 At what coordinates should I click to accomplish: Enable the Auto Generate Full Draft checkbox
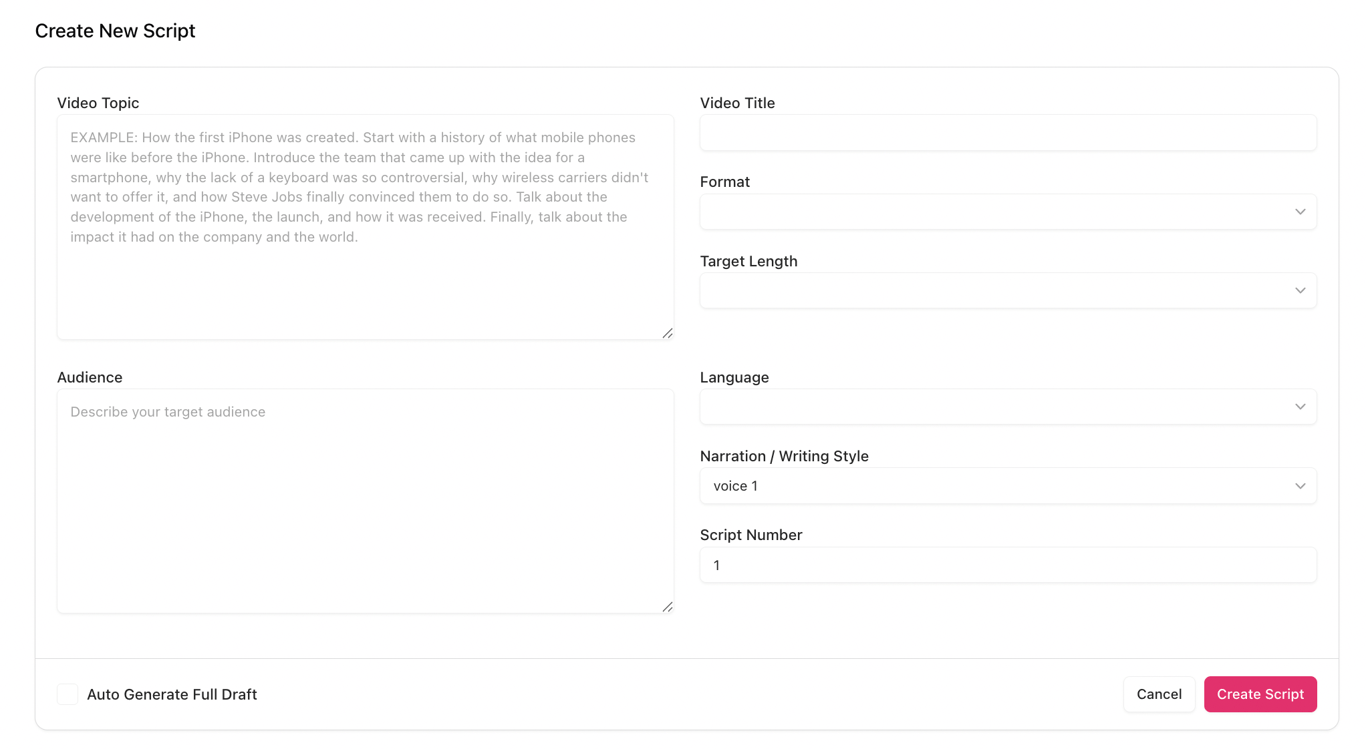[68, 694]
